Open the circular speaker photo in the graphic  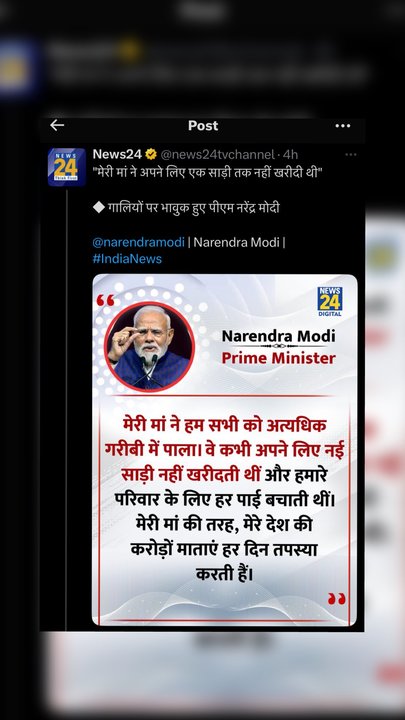coord(149,347)
